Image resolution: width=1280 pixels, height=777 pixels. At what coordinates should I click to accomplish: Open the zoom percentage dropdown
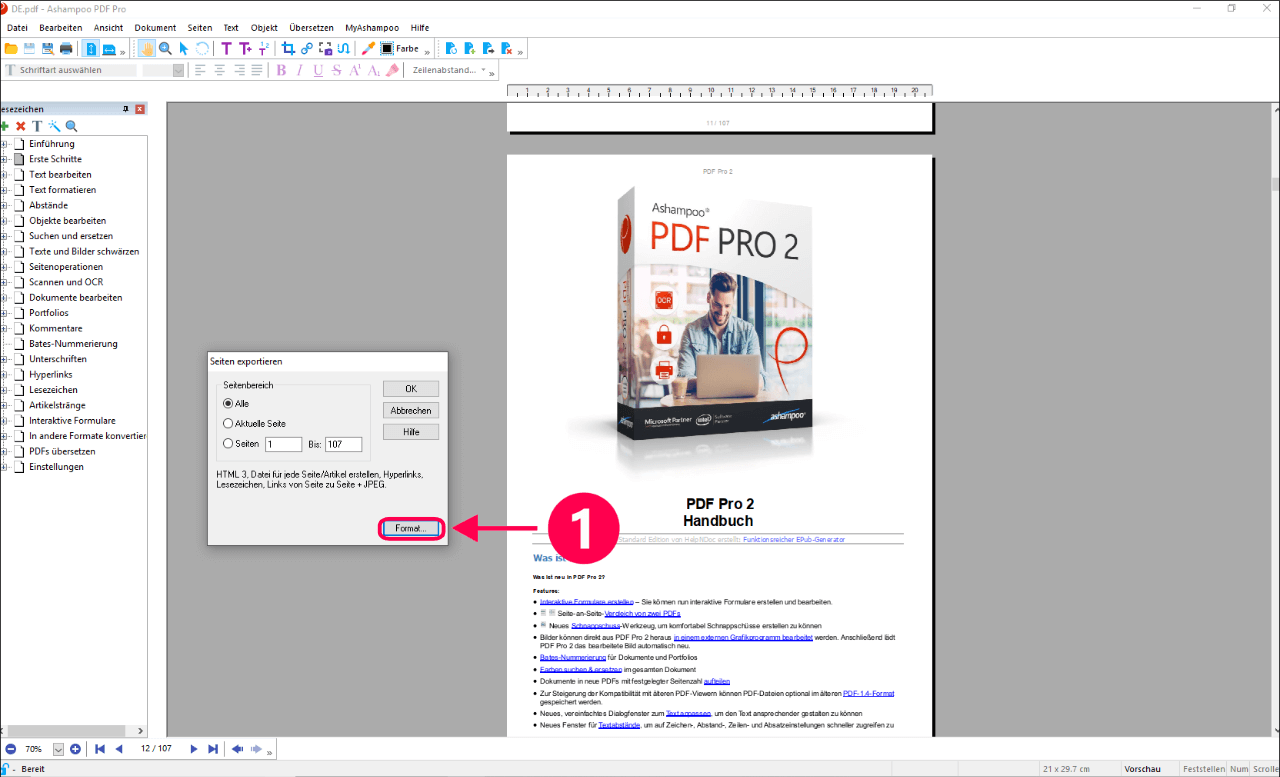[x=58, y=749]
